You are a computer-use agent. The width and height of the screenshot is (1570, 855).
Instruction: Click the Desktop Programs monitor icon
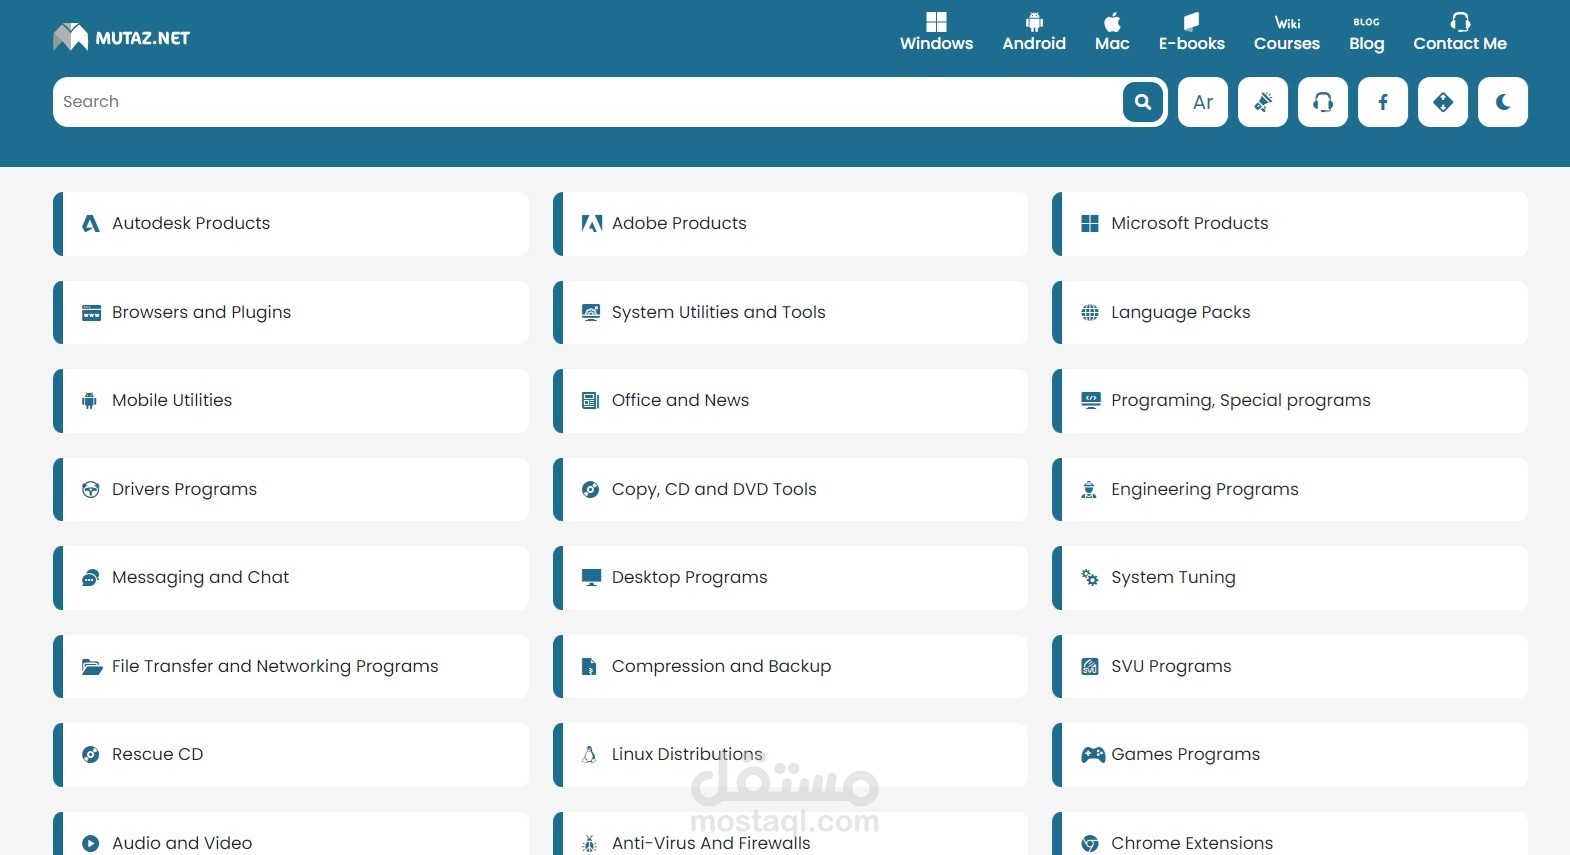(591, 578)
